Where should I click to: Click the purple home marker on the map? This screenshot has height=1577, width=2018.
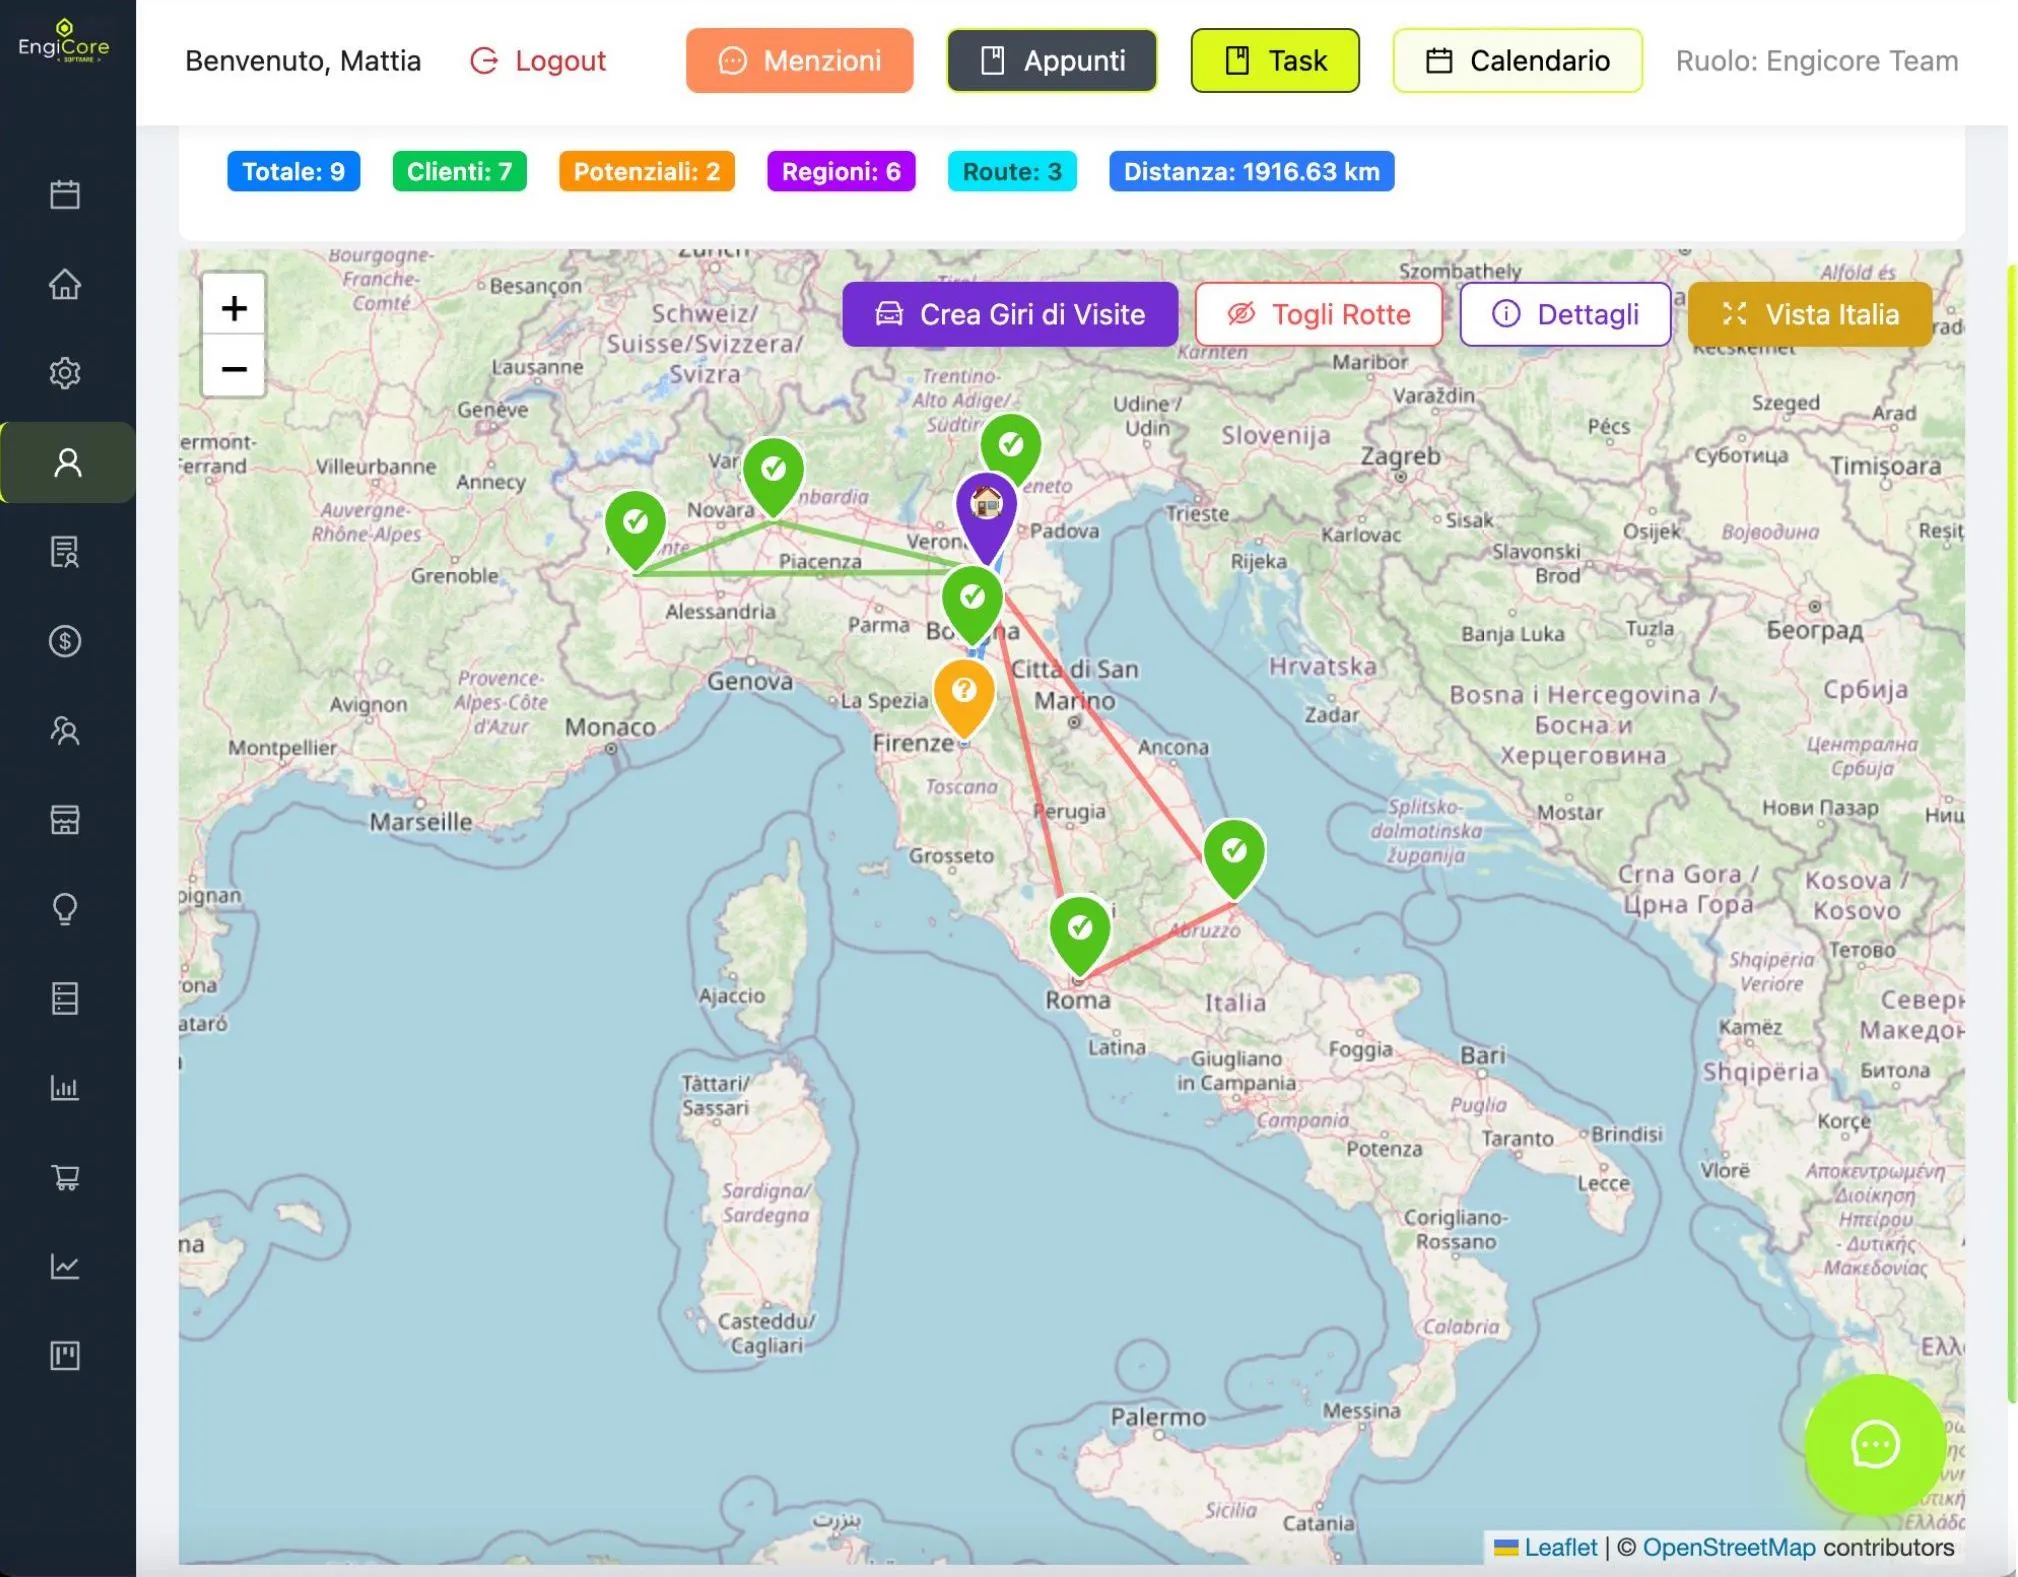coord(986,507)
